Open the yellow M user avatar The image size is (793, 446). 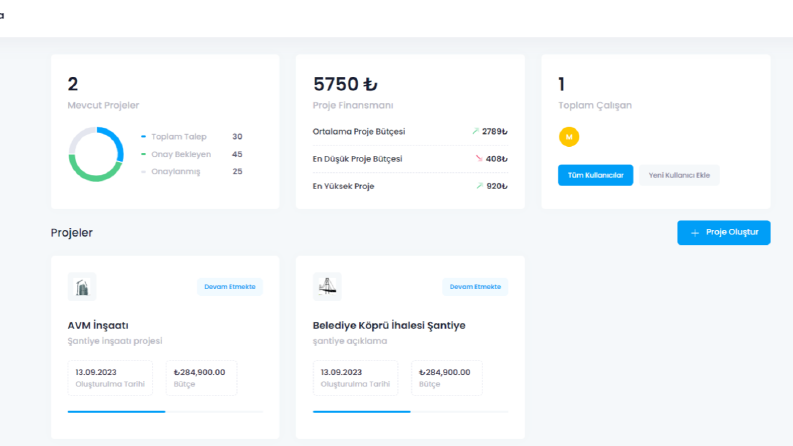[x=569, y=137]
